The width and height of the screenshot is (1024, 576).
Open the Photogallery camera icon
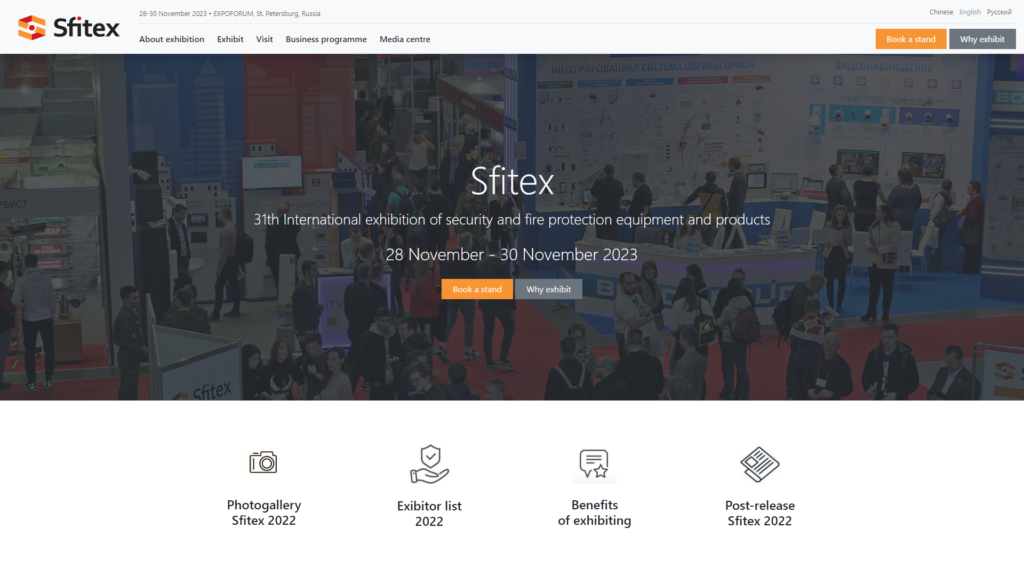tap(263, 462)
